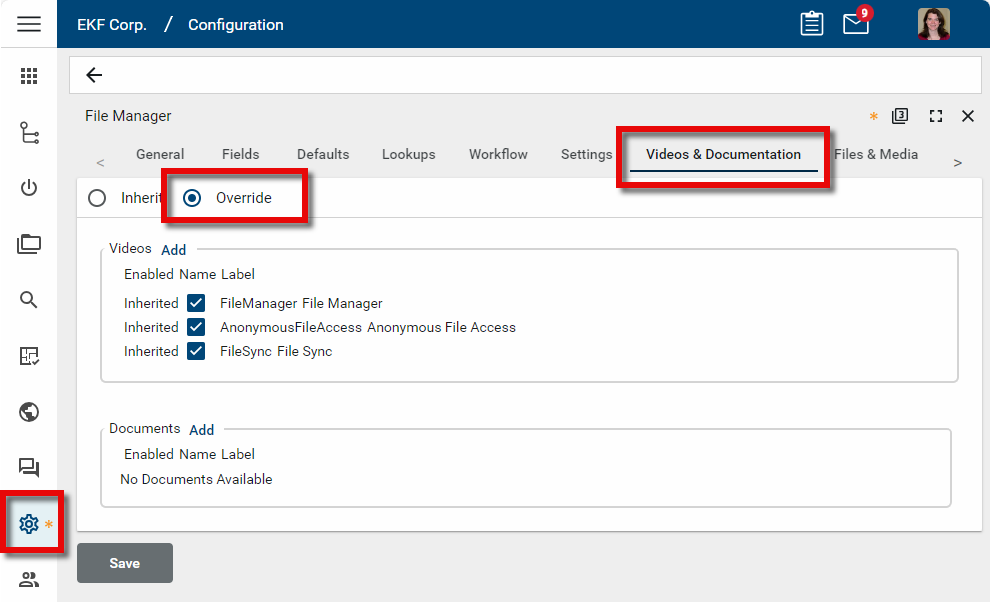Click the Save button
This screenshot has width=990, height=602.
[x=125, y=563]
